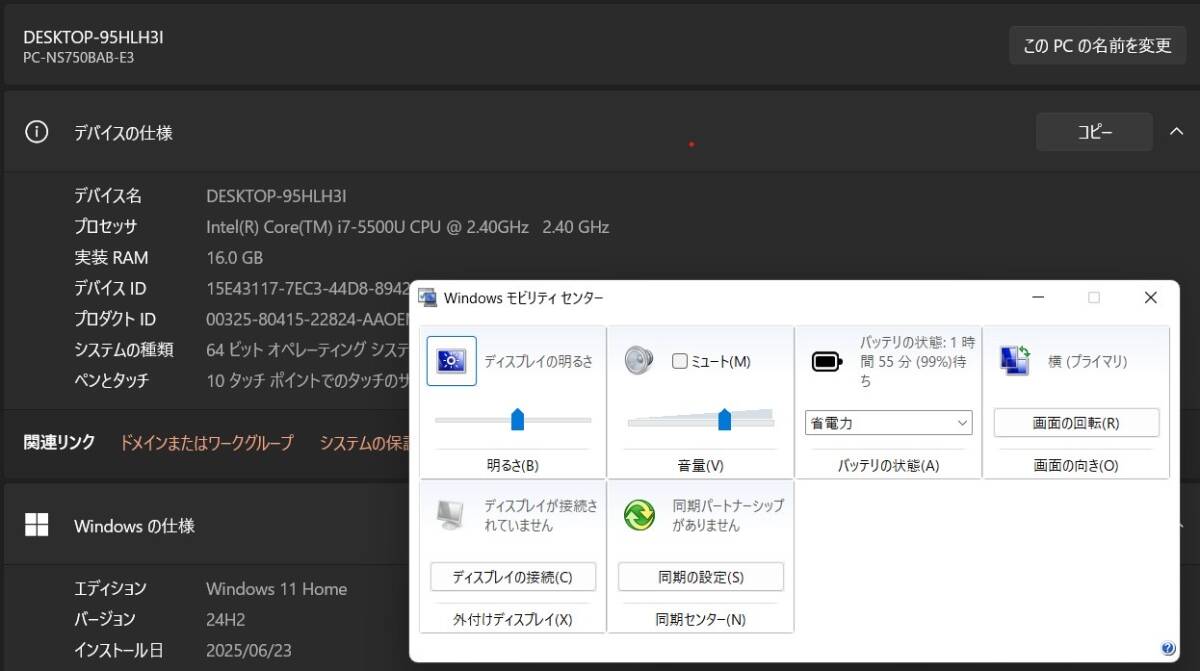Click the display brightness icon in Mobility Center
Image resolution: width=1200 pixels, height=671 pixels.
pos(452,361)
